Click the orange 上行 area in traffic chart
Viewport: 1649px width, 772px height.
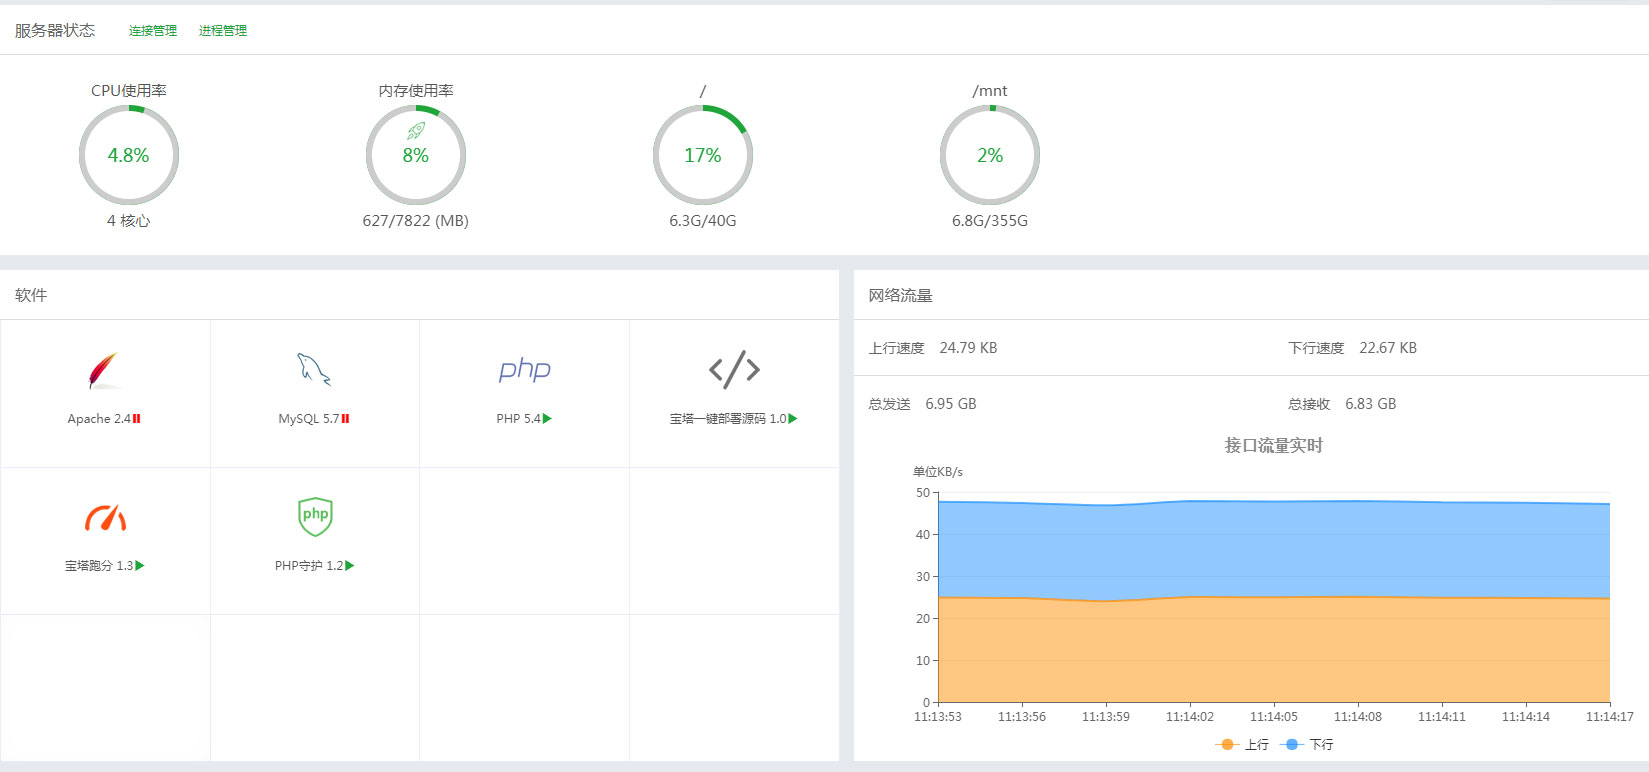click(1274, 650)
